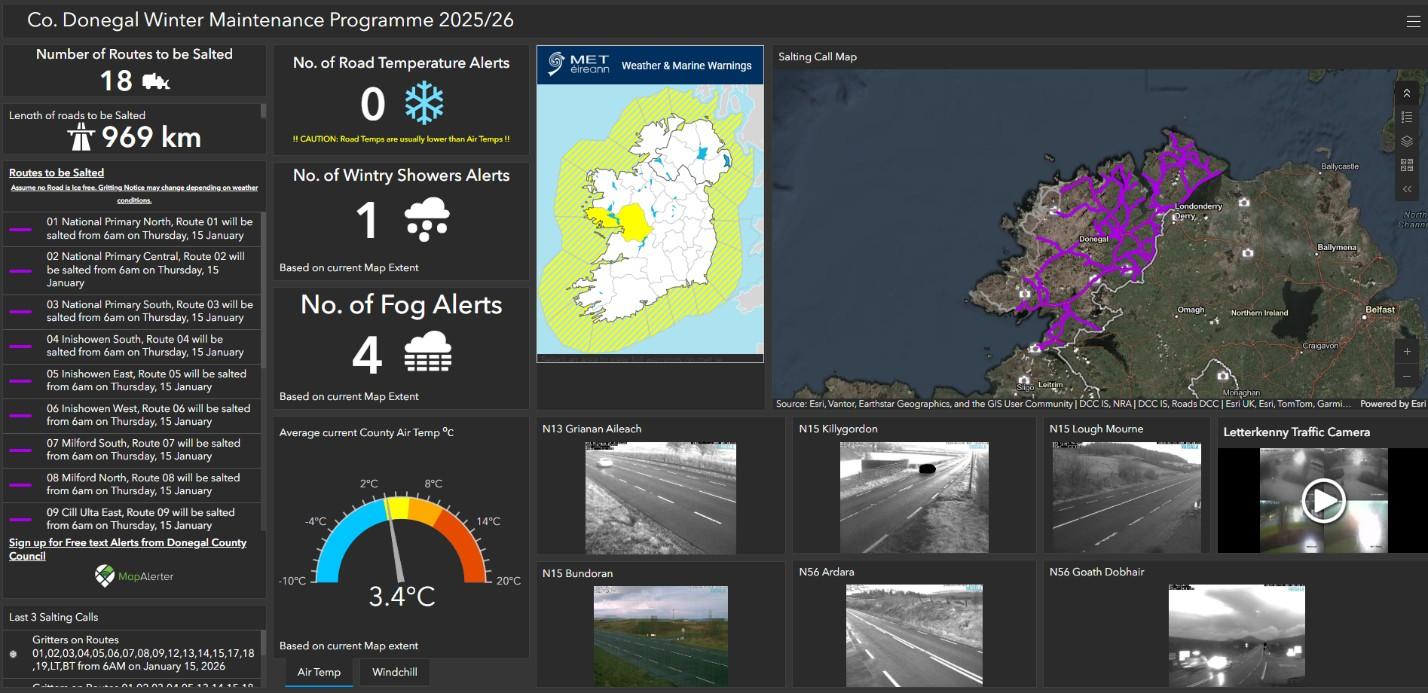Collapse map tools with double up chevron
1428x693 pixels.
tap(1407, 93)
